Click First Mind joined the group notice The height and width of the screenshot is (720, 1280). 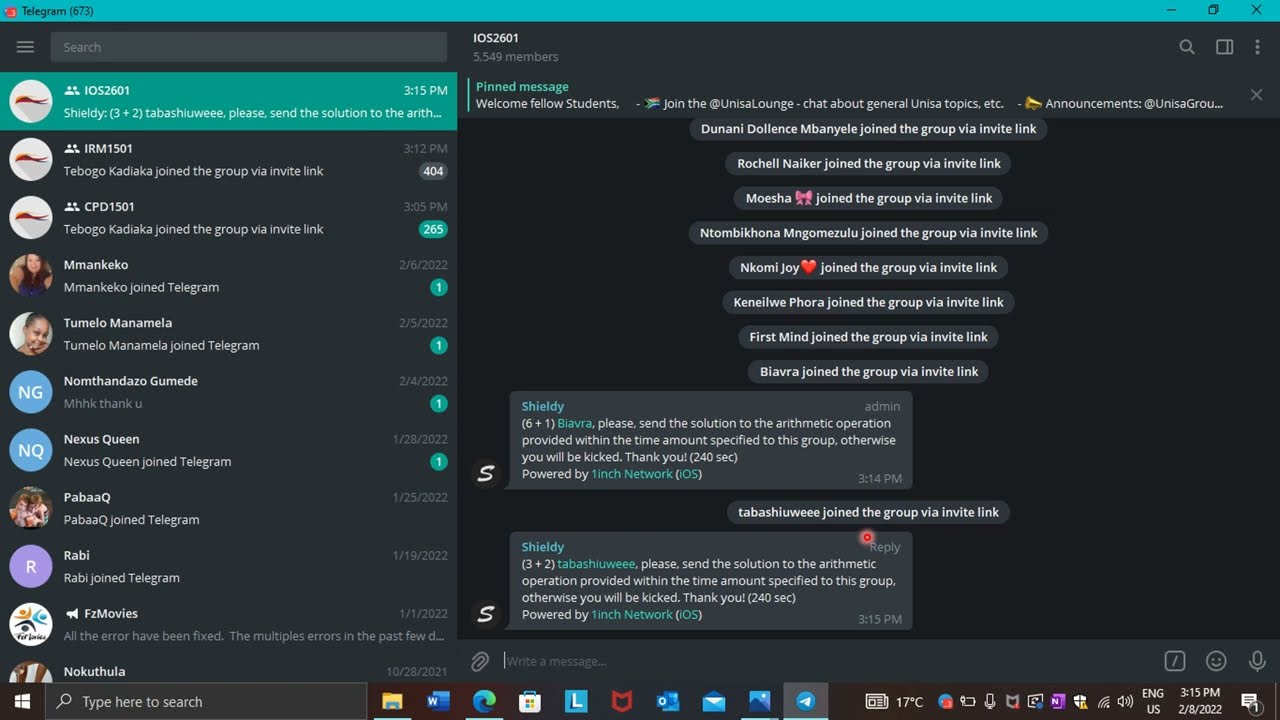pyautogui.click(x=869, y=337)
